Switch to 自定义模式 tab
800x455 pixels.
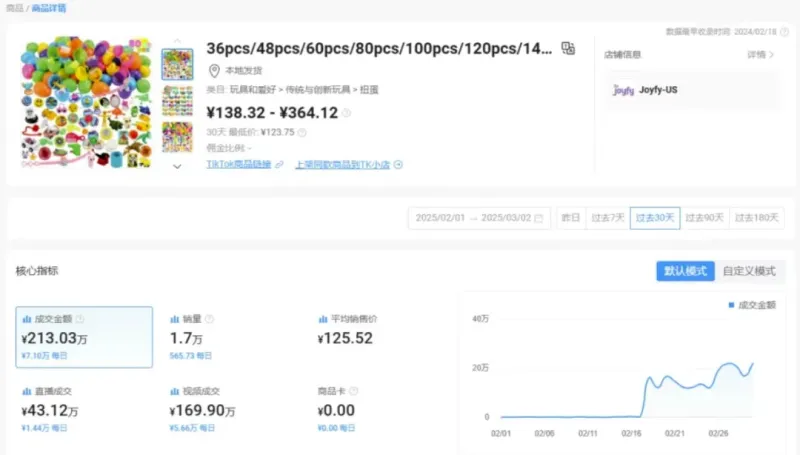click(x=749, y=271)
